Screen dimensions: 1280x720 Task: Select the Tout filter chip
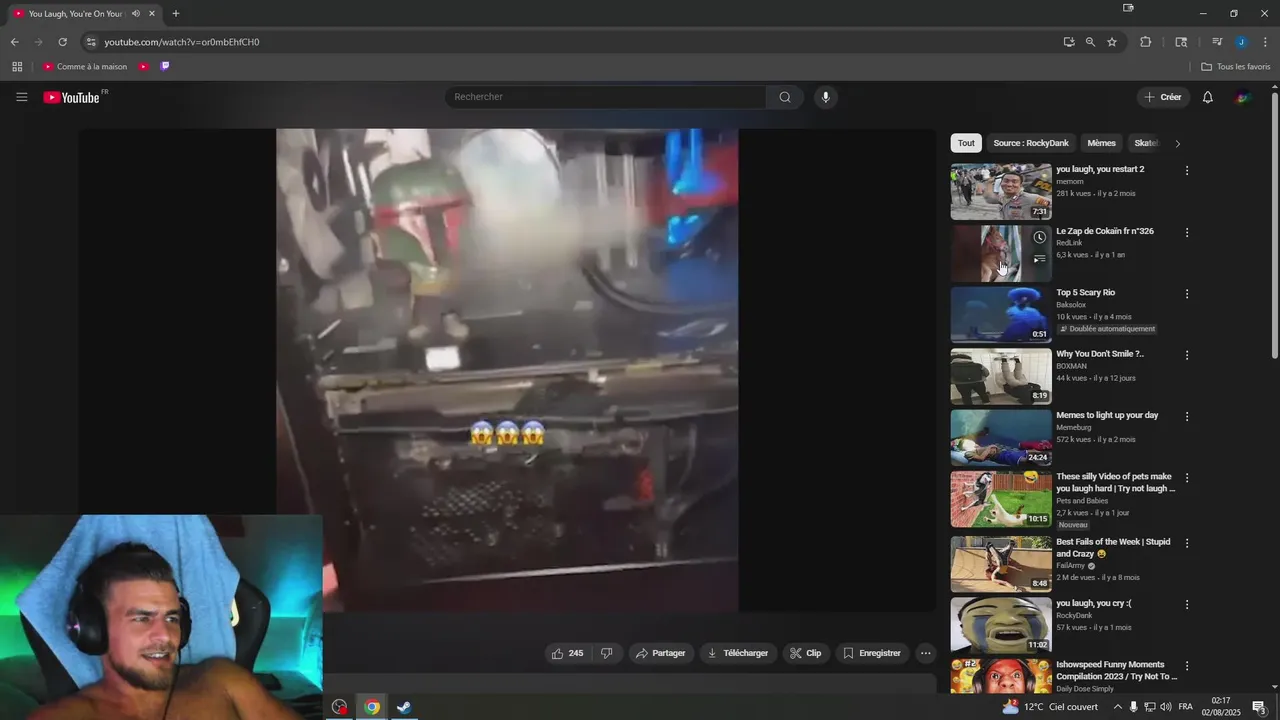(966, 143)
